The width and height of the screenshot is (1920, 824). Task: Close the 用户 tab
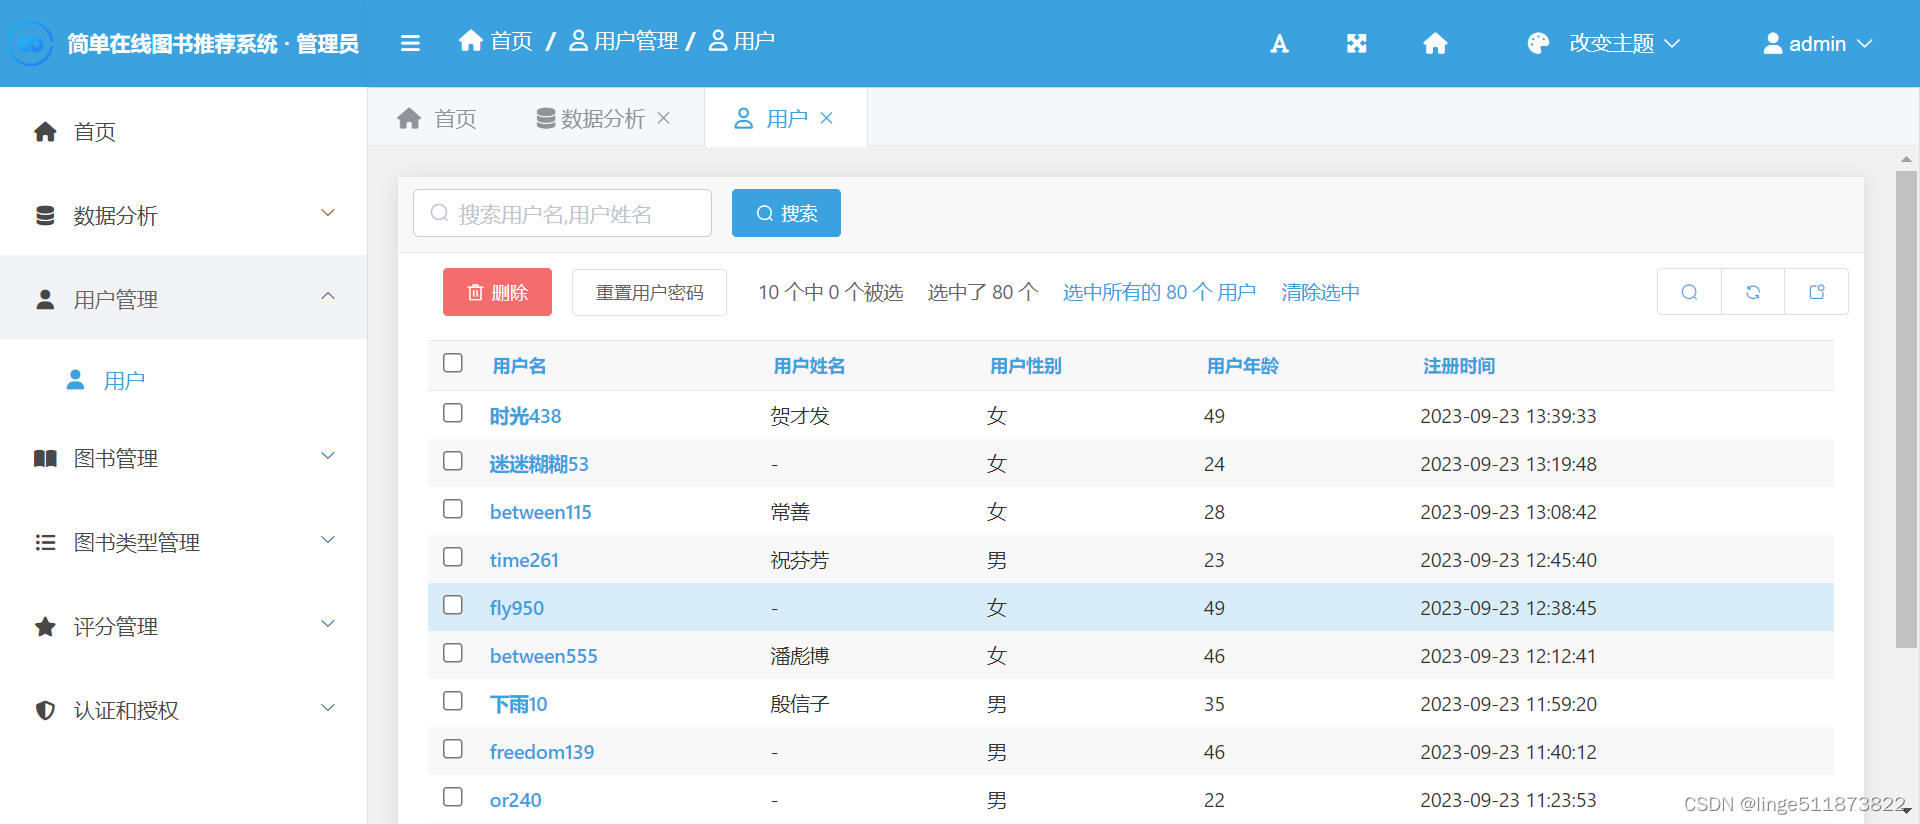[826, 118]
